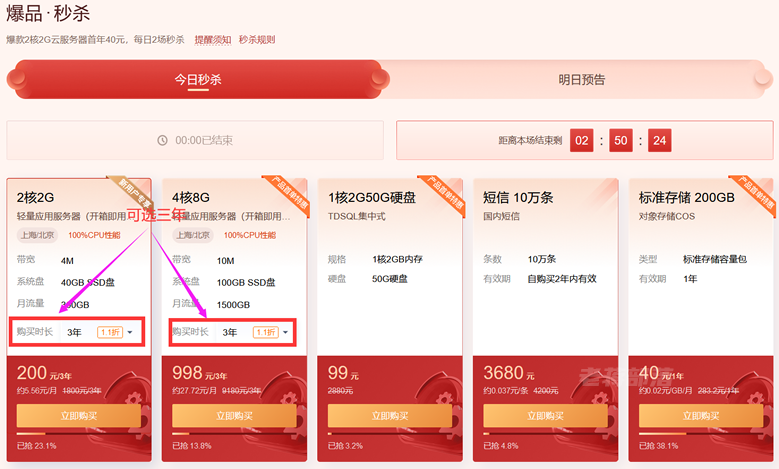
Task: Click the 标准存储 200GB card title
Action: pyautogui.click(x=687, y=198)
